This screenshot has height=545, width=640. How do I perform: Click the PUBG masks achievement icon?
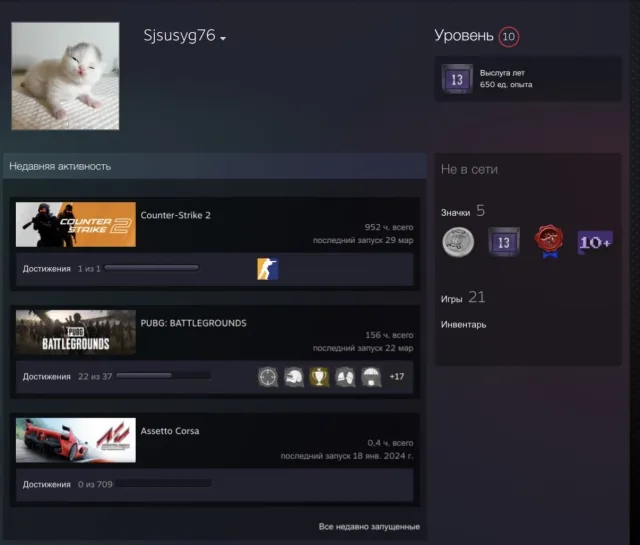pyautogui.click(x=345, y=376)
